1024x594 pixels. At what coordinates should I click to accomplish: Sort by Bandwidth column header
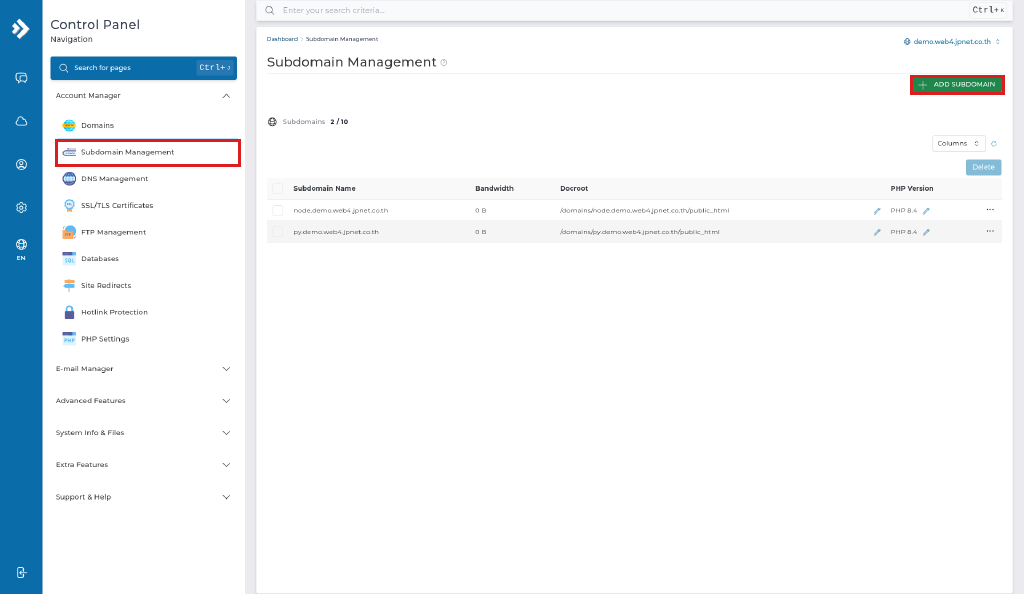494,189
